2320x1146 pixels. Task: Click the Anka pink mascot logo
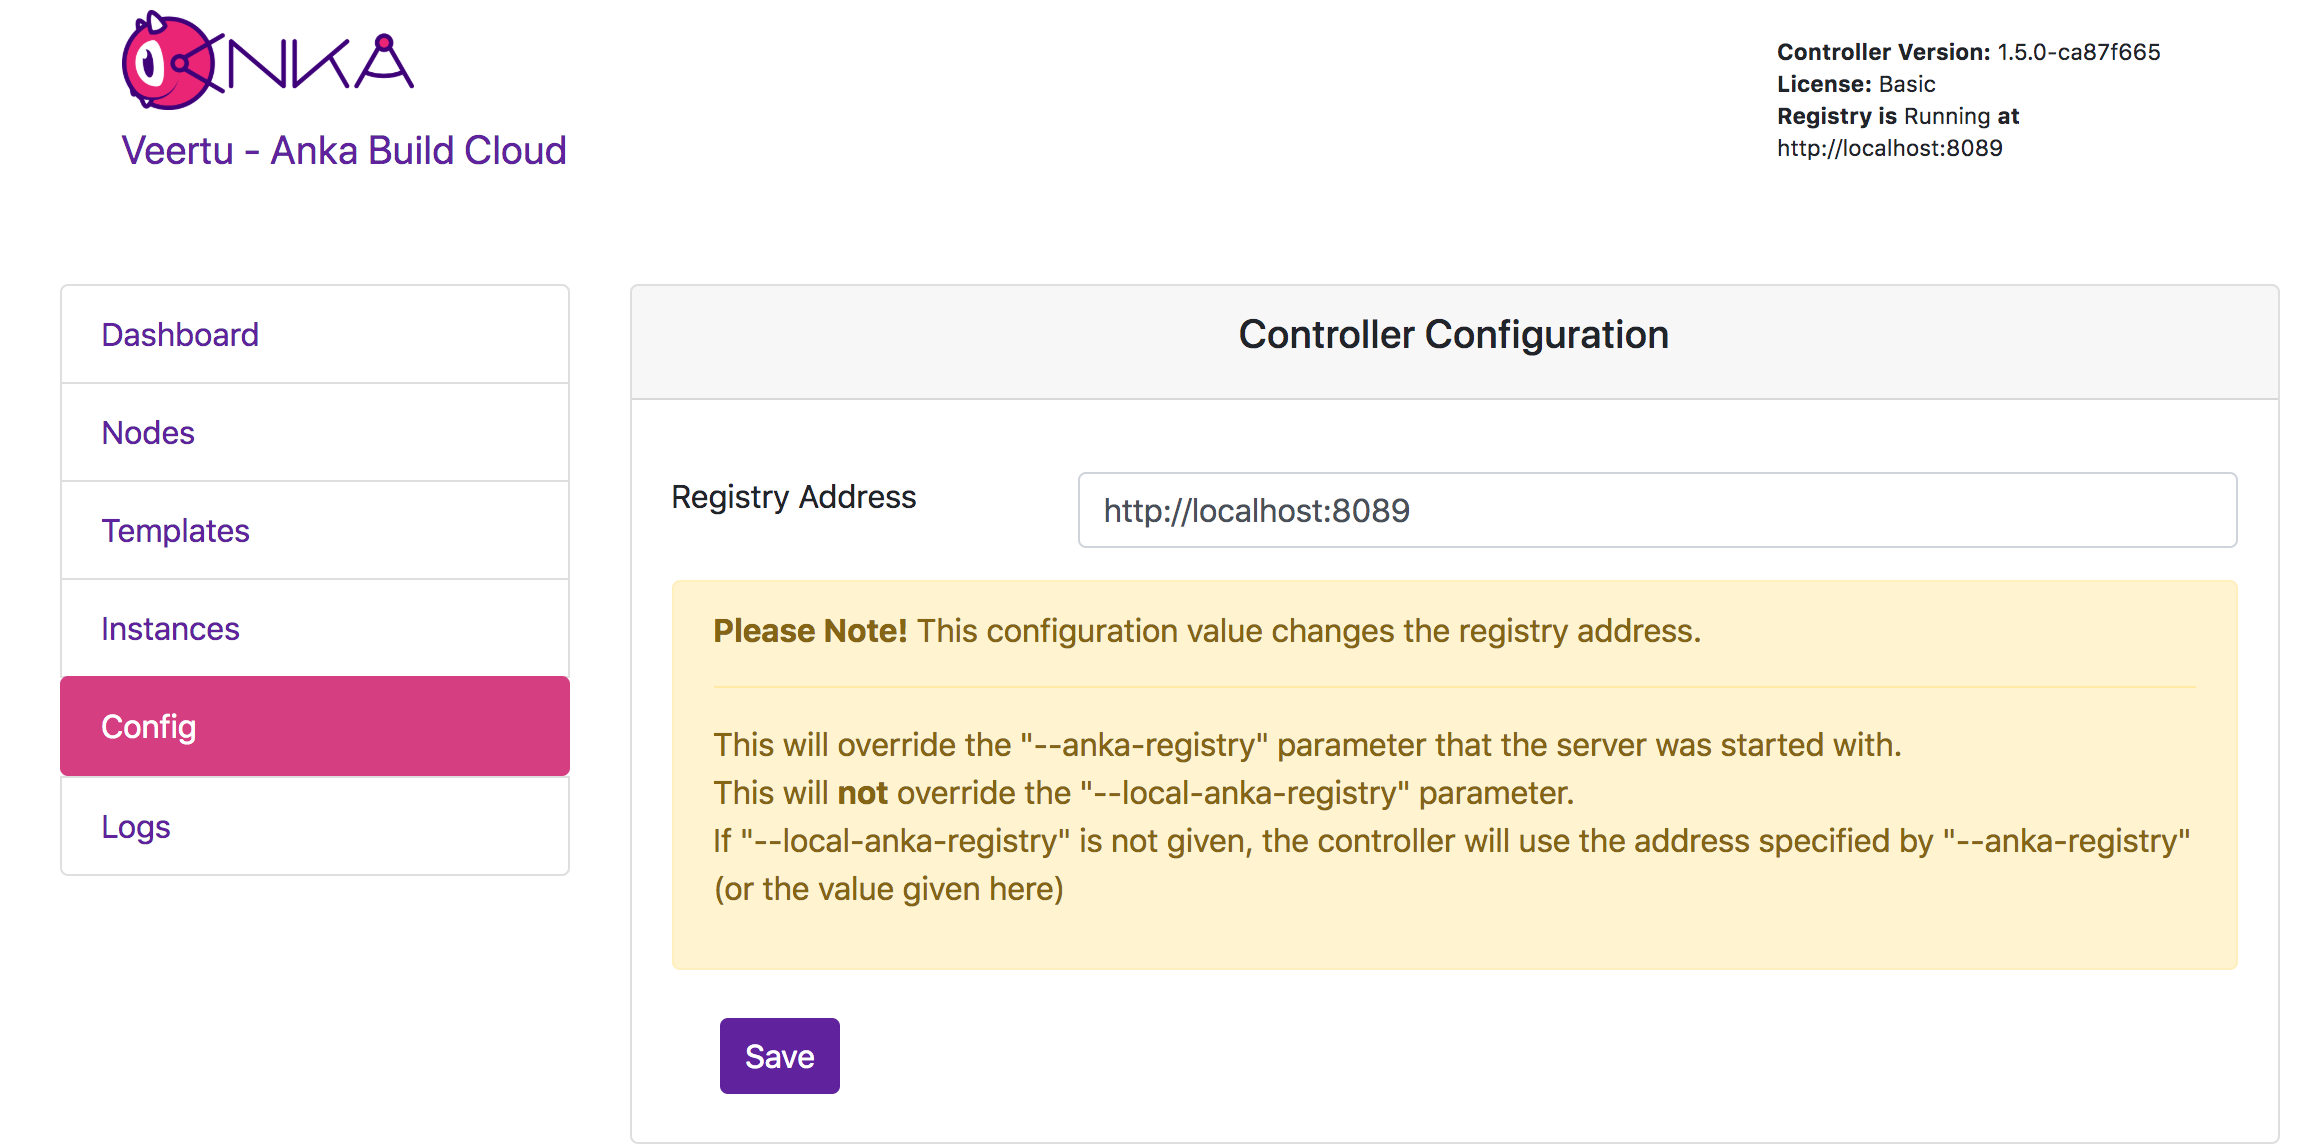coord(168,62)
